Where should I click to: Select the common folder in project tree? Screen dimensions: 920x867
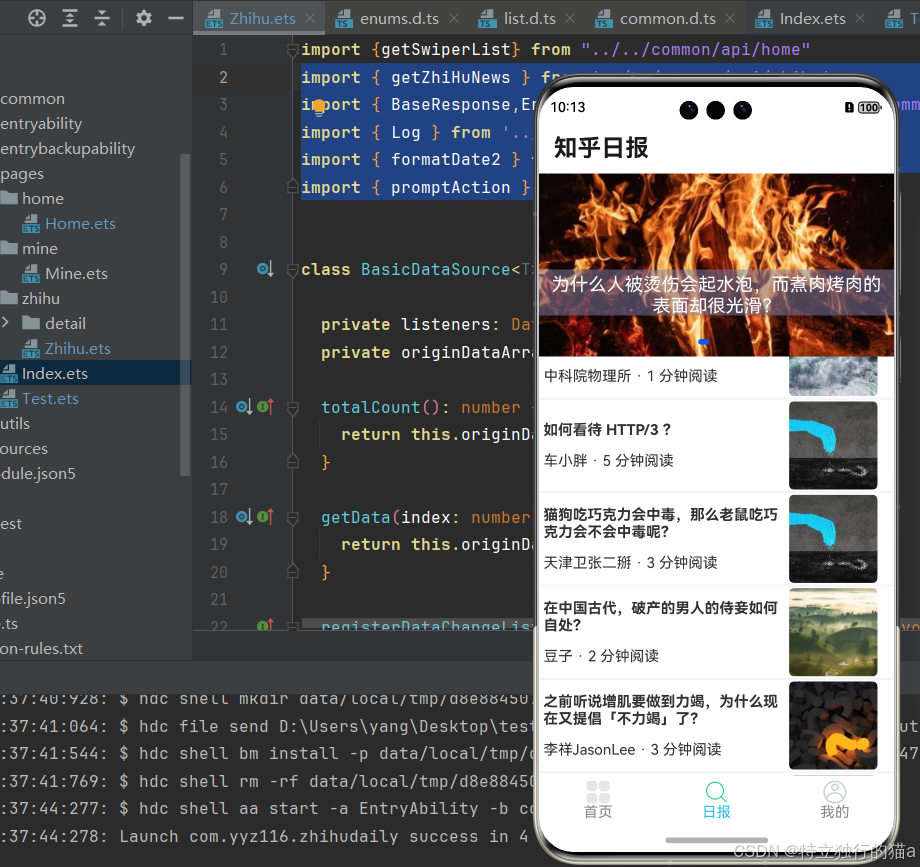click(x=32, y=99)
